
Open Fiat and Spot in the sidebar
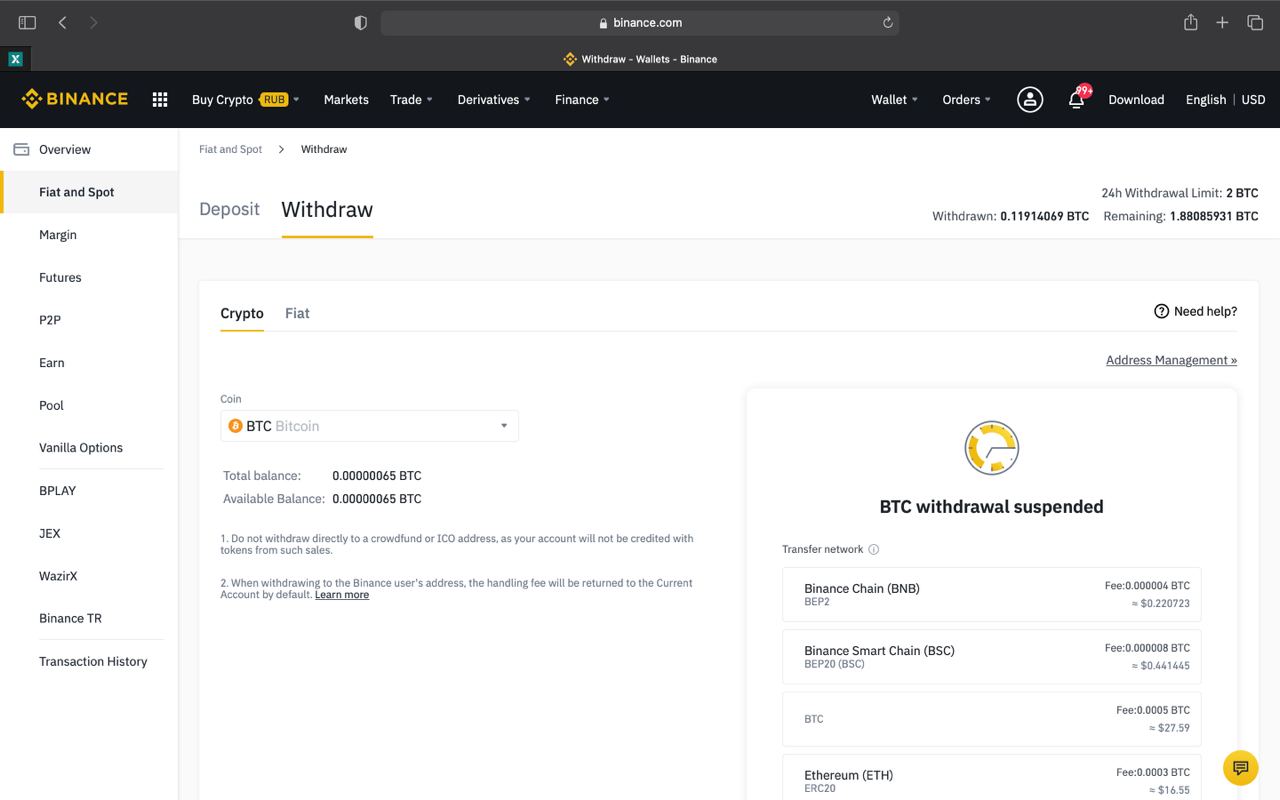[x=90, y=192]
